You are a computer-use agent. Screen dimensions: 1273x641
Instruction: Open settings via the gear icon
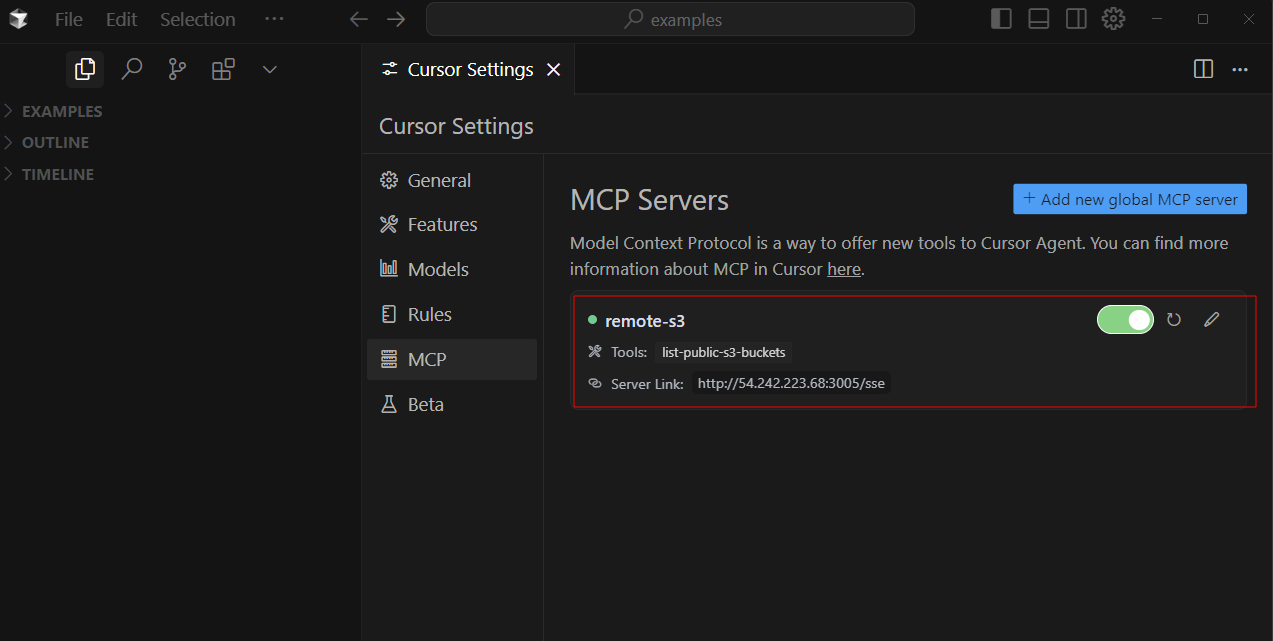(1113, 19)
